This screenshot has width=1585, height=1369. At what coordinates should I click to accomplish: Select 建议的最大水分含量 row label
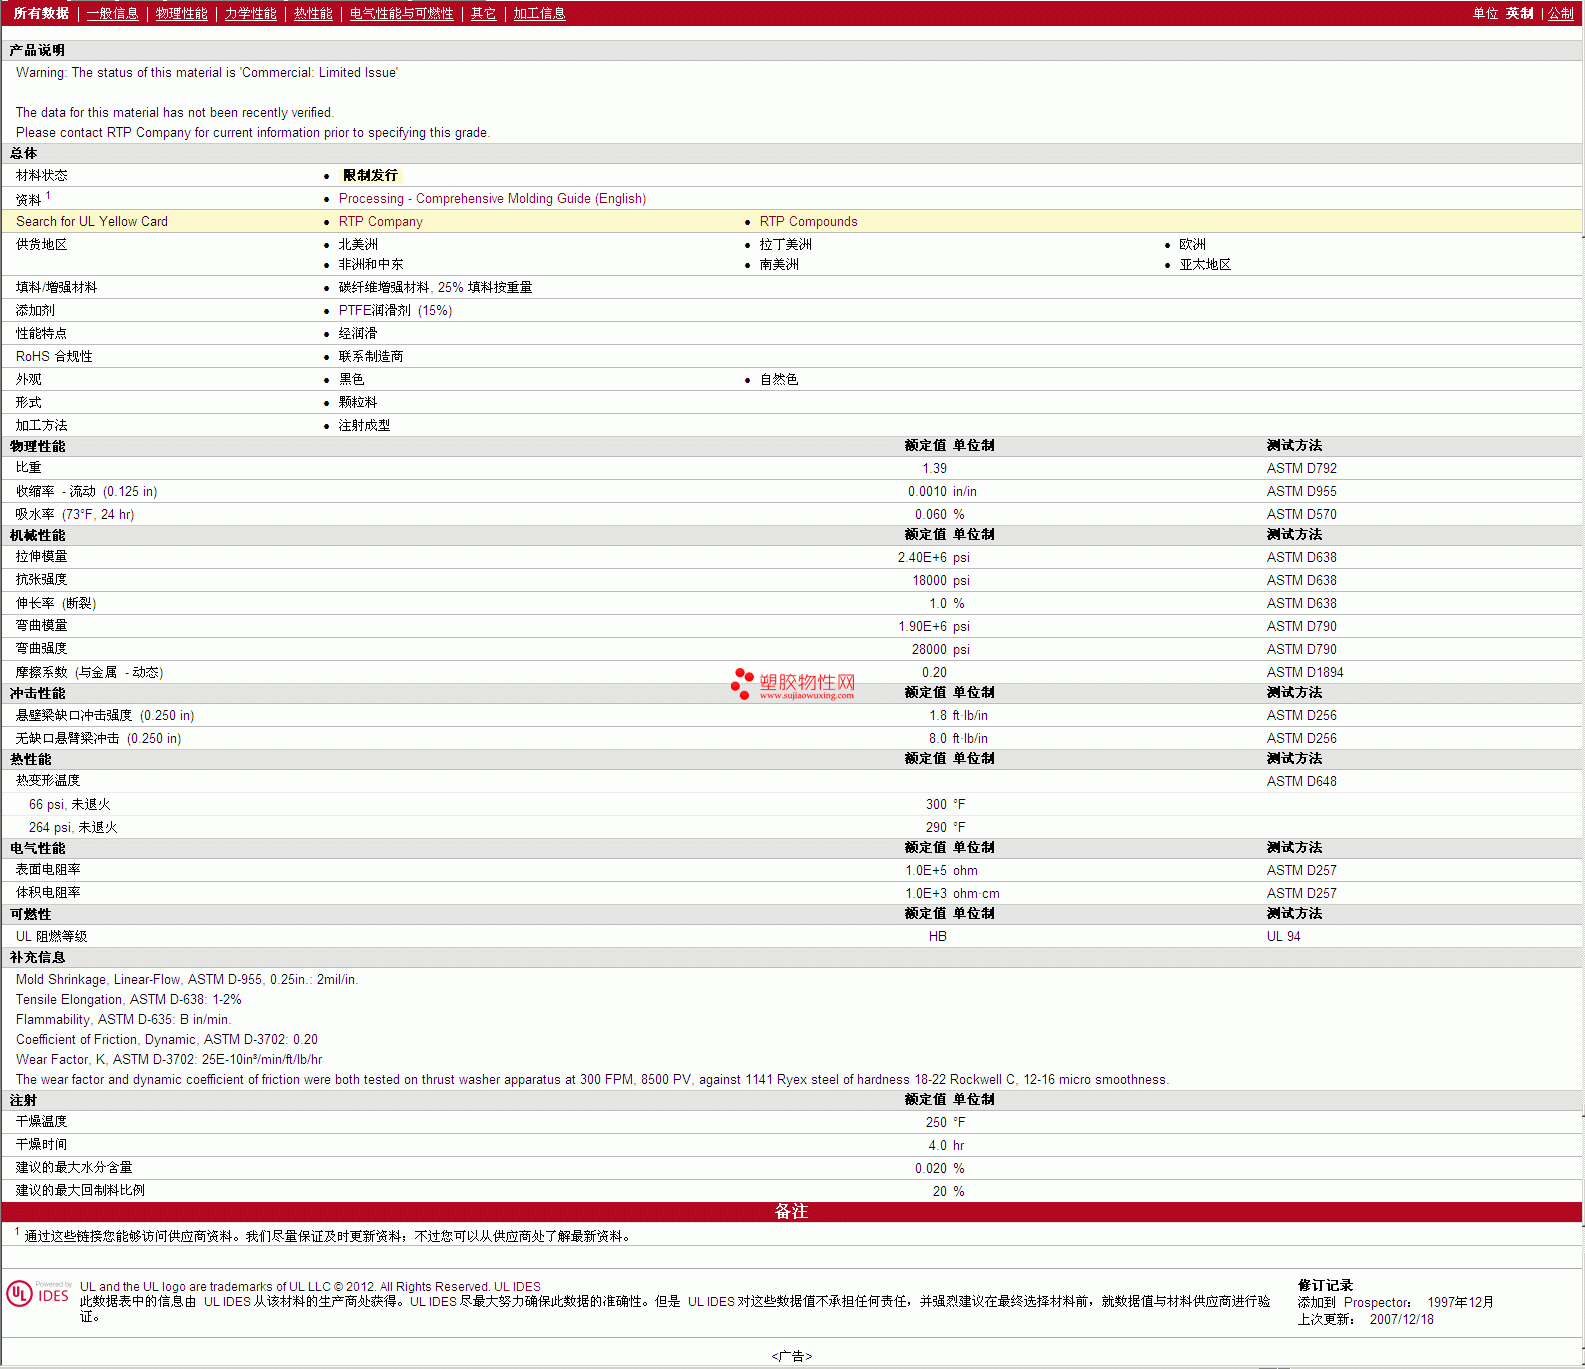click(x=74, y=1168)
